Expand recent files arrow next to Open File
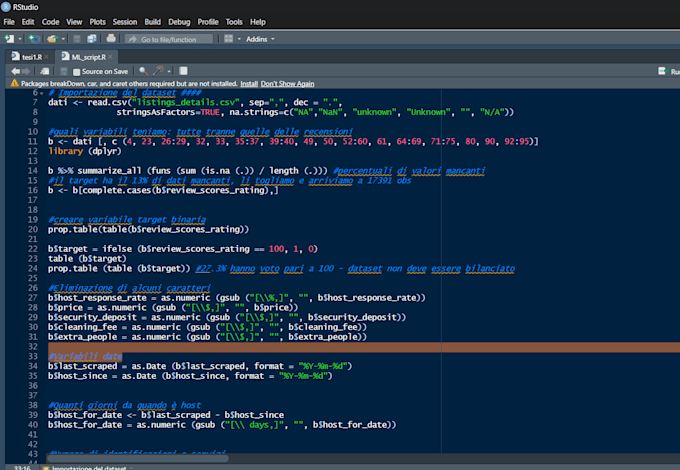 coord(63,39)
